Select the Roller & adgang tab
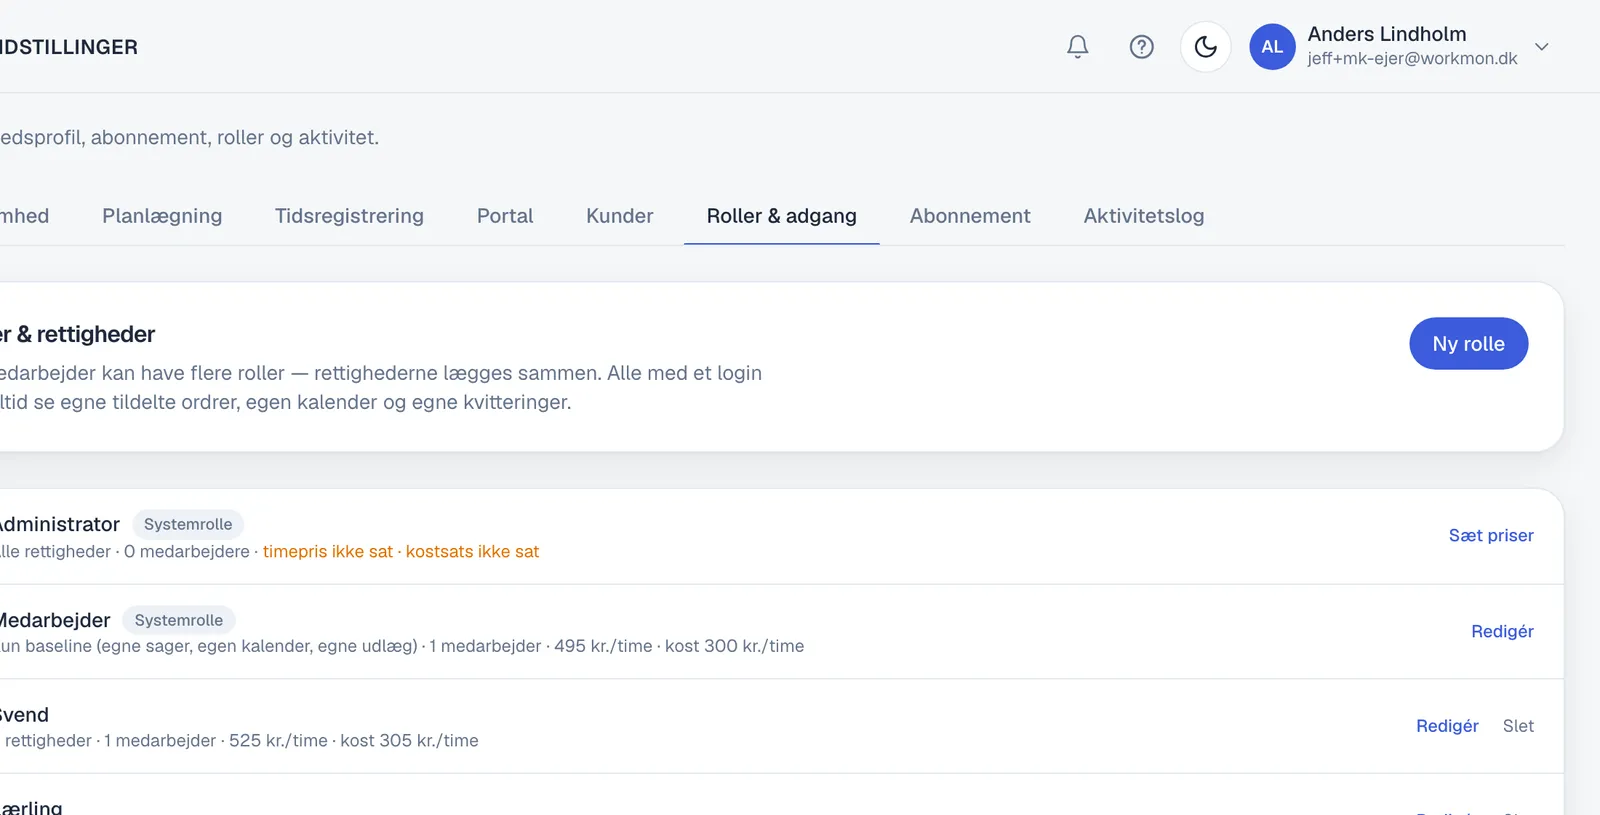The image size is (1600, 815). click(x=781, y=216)
